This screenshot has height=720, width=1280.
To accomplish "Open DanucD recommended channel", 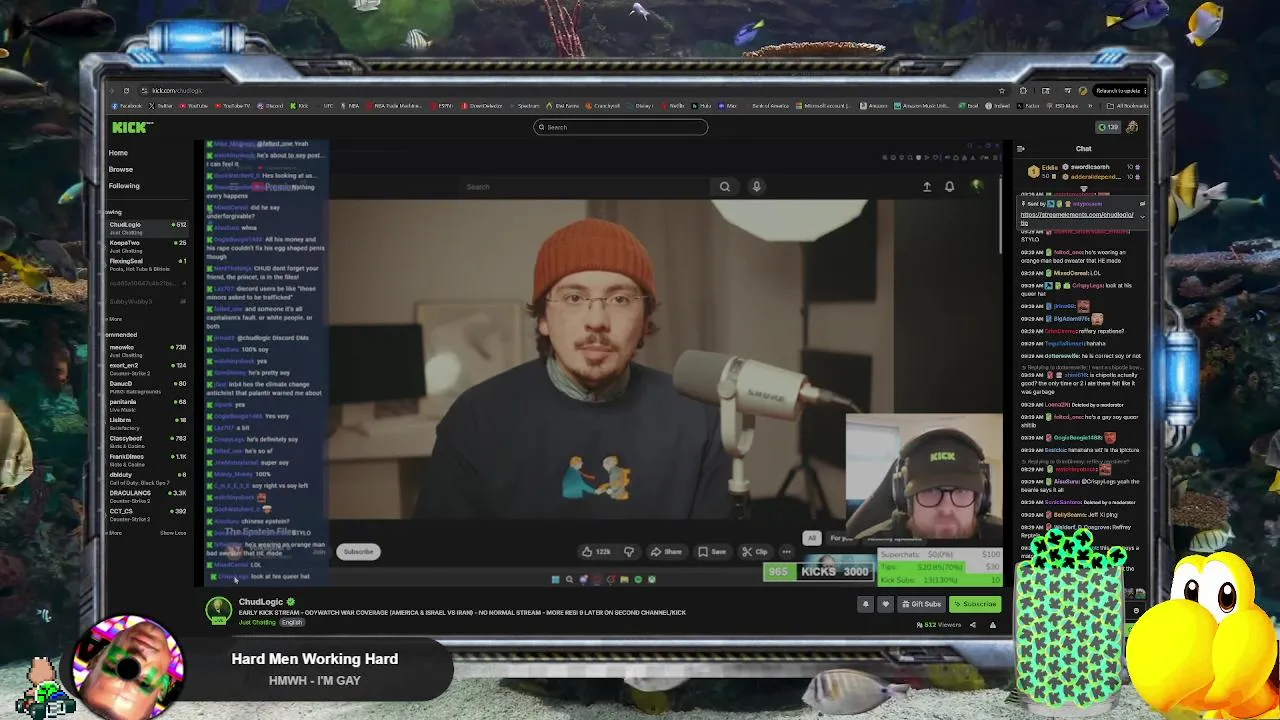I will pyautogui.click(x=147, y=386).
